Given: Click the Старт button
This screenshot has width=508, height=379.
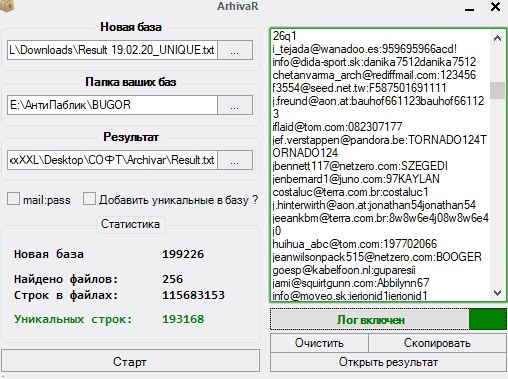Looking at the screenshot, I should 130,361.
